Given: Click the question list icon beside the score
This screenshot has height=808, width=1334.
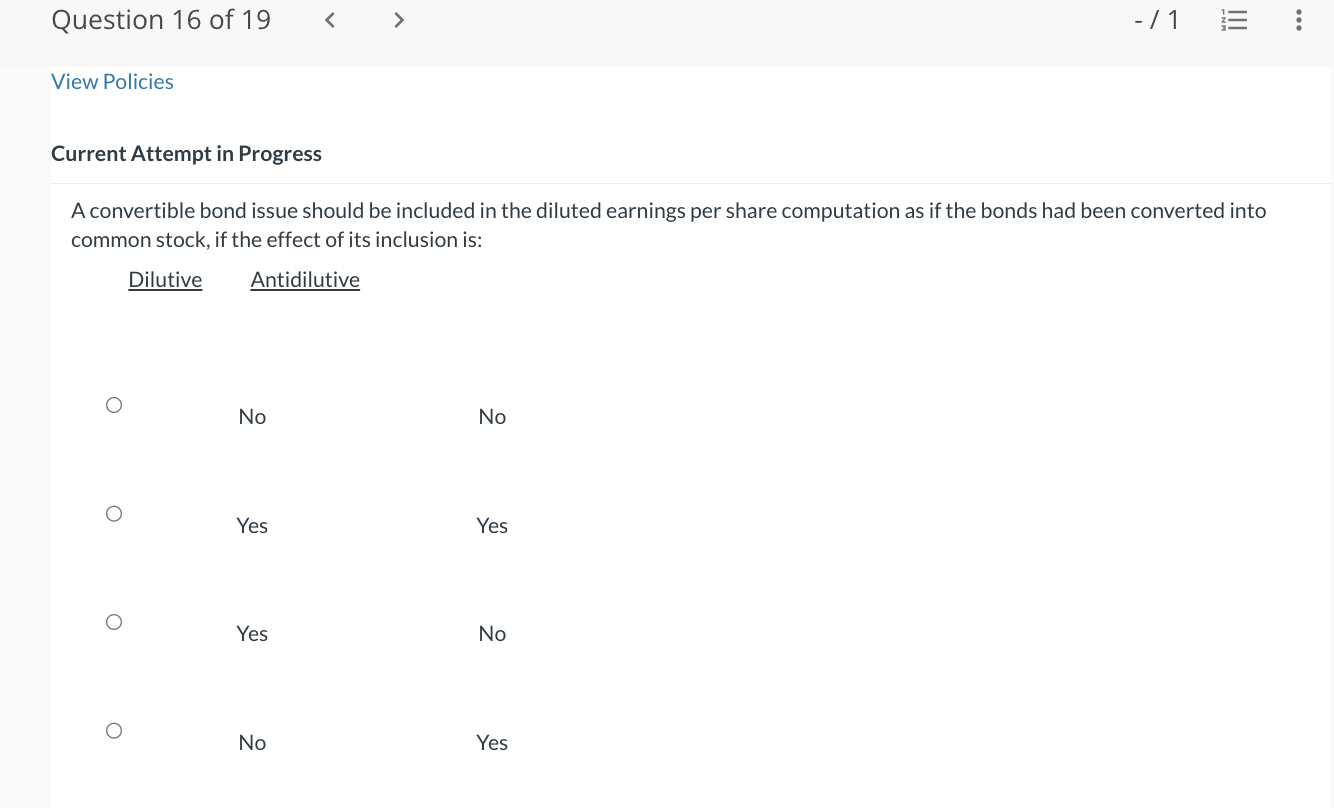Looking at the screenshot, I should pyautogui.click(x=1234, y=19).
